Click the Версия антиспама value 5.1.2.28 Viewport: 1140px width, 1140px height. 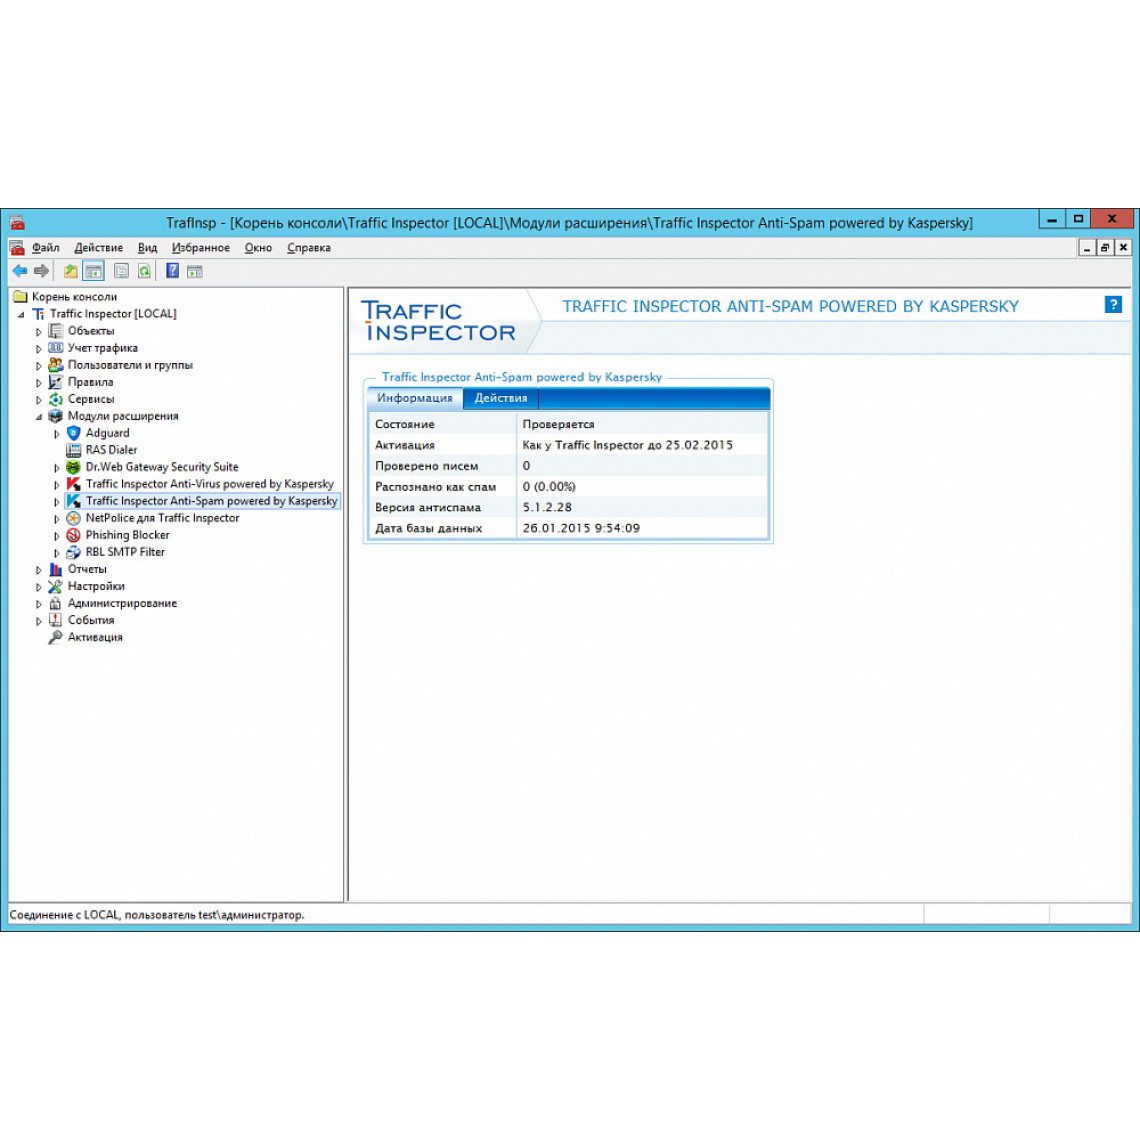click(x=547, y=507)
